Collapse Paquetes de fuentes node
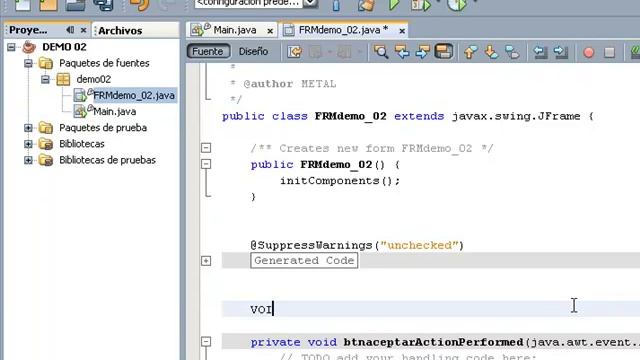The width and height of the screenshot is (640, 360). pyautogui.click(x=28, y=63)
